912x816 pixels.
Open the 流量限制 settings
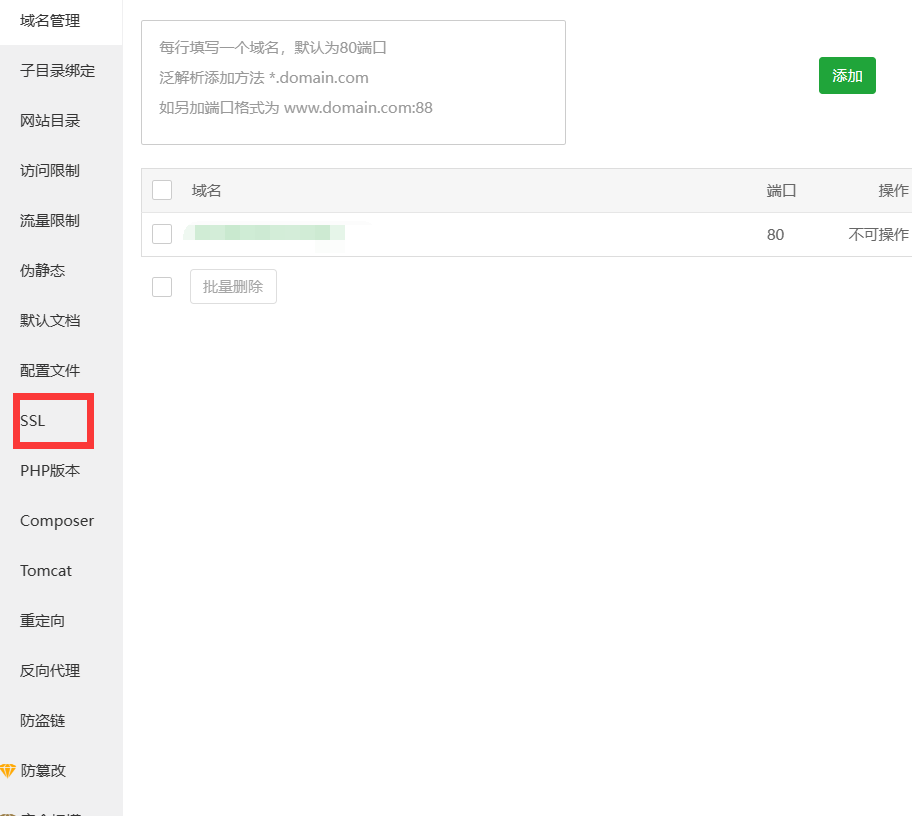[50, 221]
